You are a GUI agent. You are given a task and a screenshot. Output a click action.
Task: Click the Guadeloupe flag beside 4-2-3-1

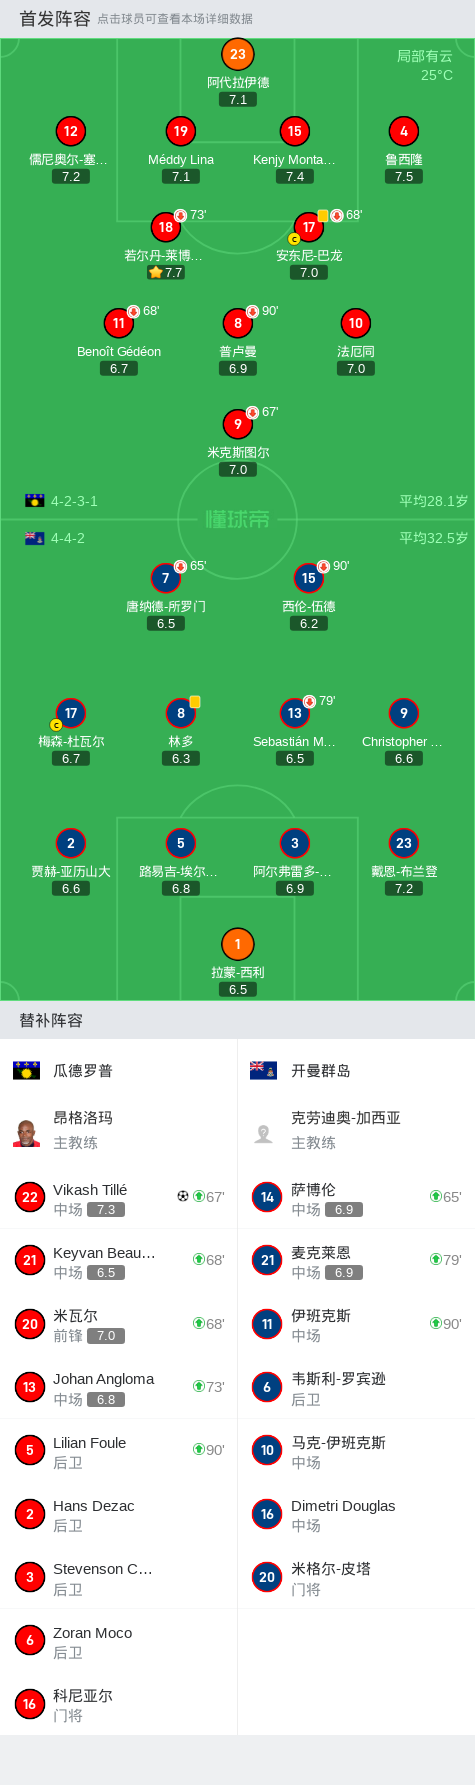pyautogui.click(x=35, y=501)
